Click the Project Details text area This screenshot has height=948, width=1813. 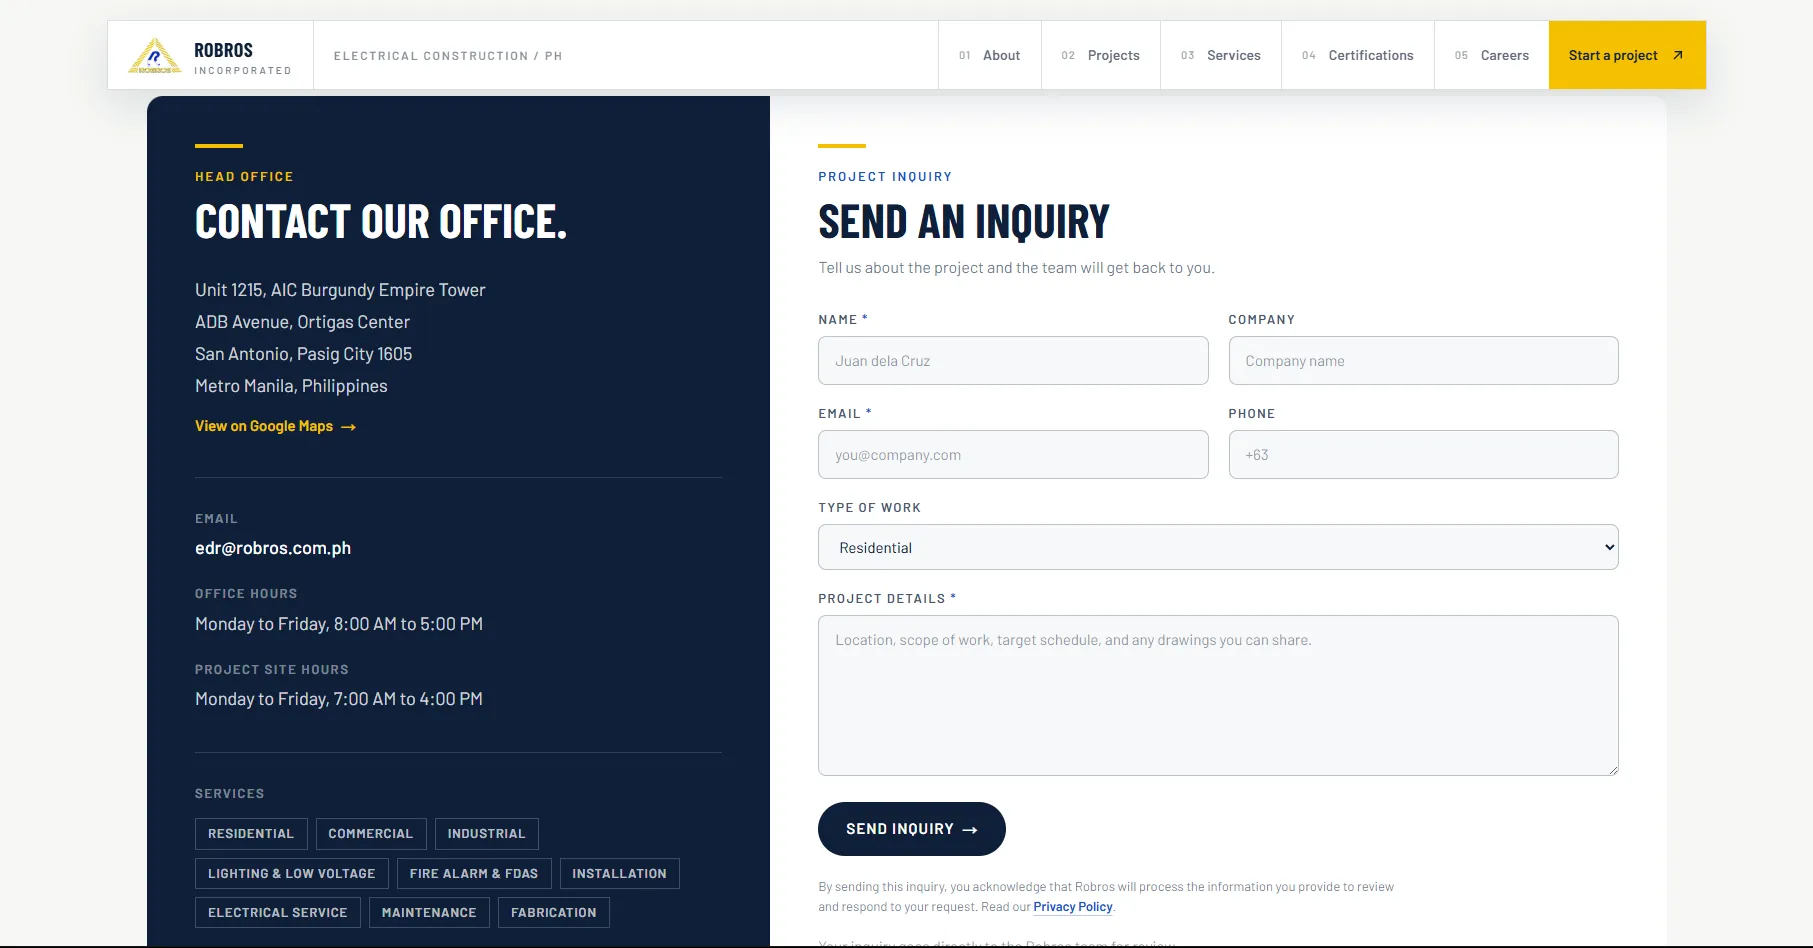(x=1218, y=695)
